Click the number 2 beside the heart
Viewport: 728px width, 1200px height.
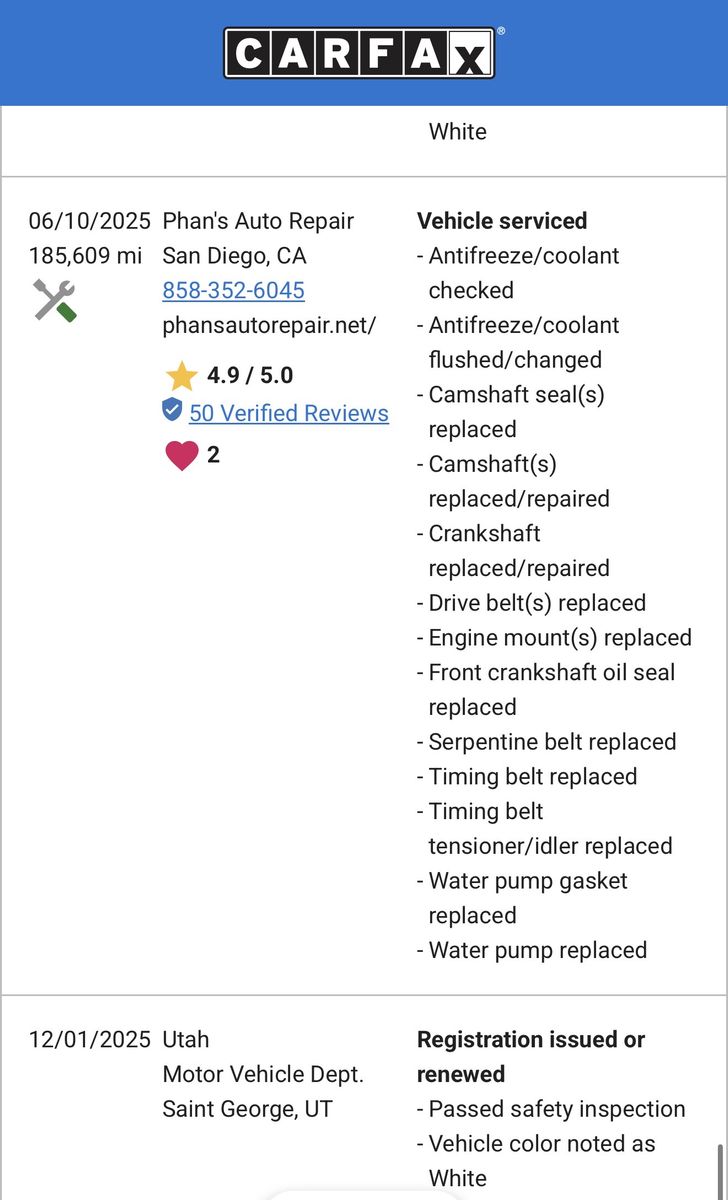213,455
